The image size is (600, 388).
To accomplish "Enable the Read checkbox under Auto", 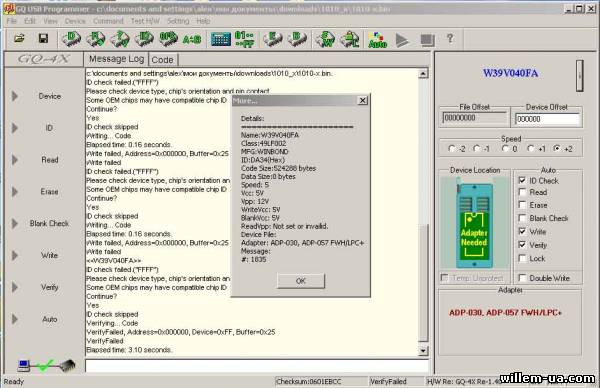I will tap(522, 192).
